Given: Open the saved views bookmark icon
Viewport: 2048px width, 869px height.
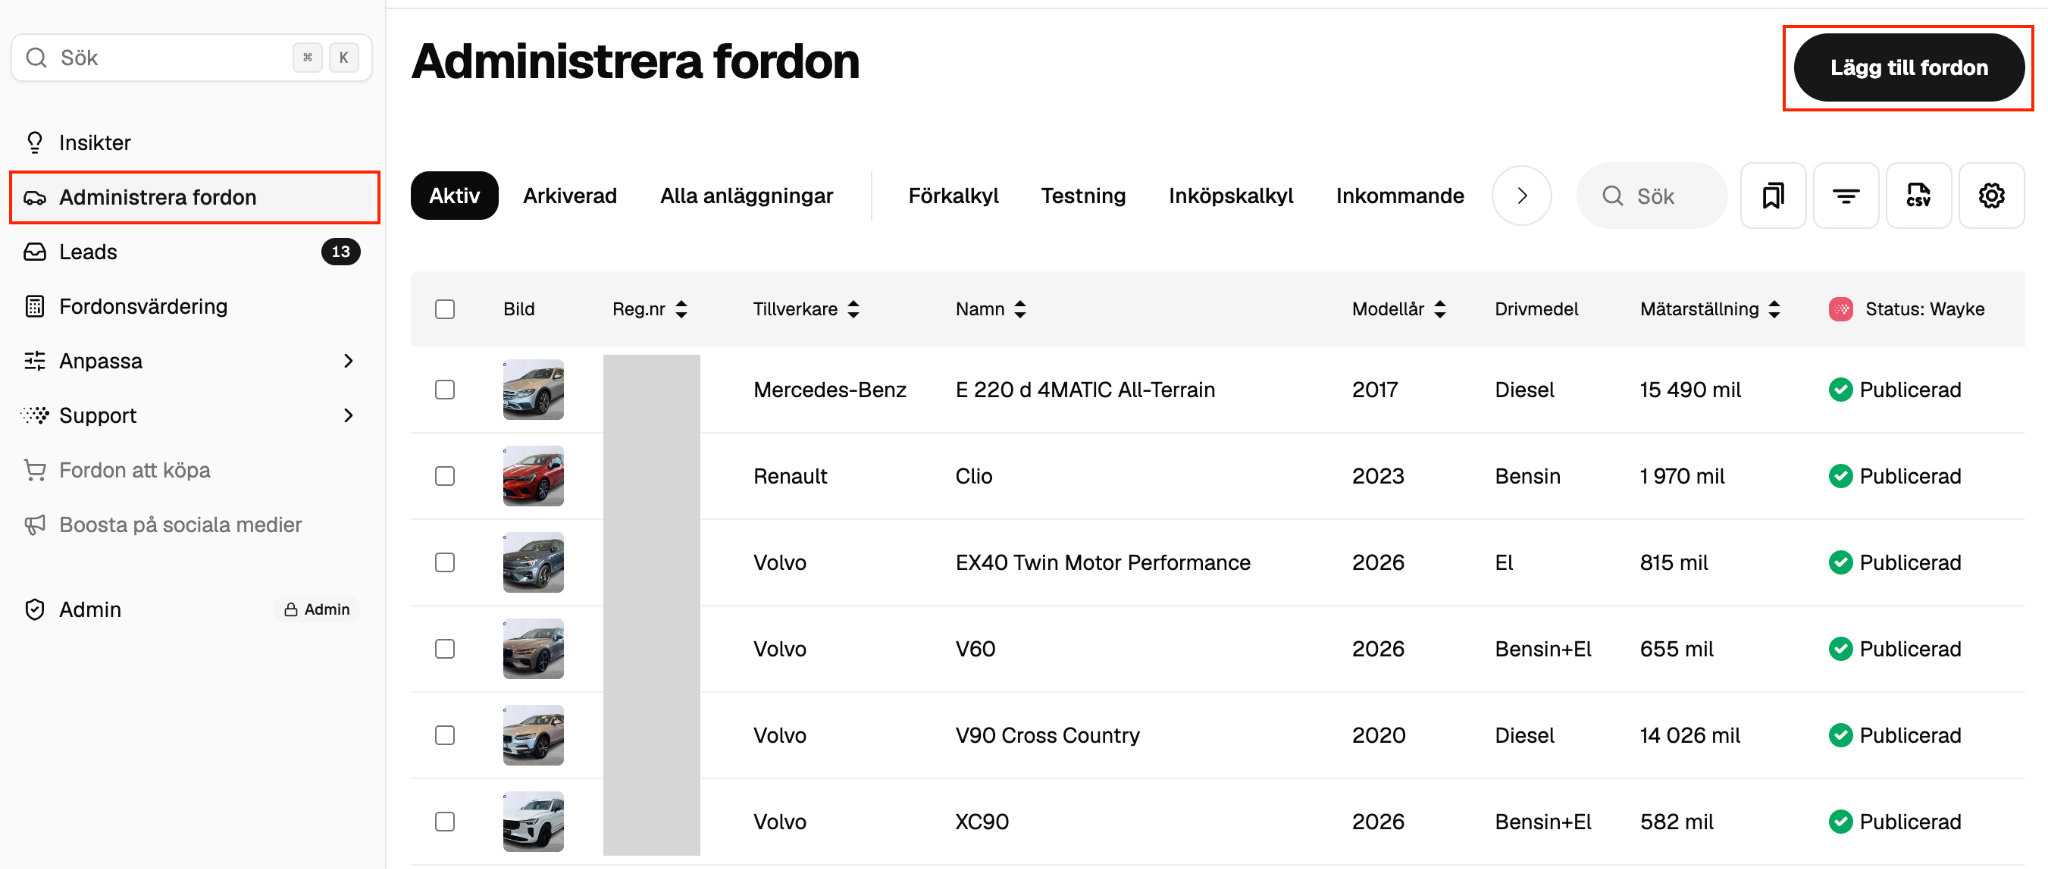Looking at the screenshot, I should (1773, 196).
